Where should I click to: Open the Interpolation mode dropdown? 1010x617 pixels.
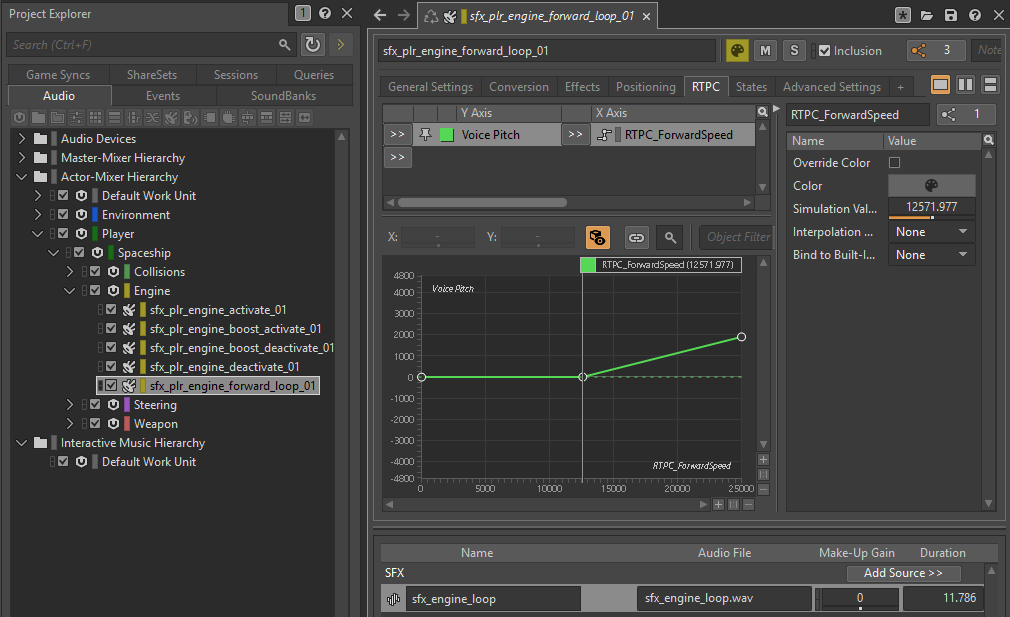pyautogui.click(x=931, y=232)
